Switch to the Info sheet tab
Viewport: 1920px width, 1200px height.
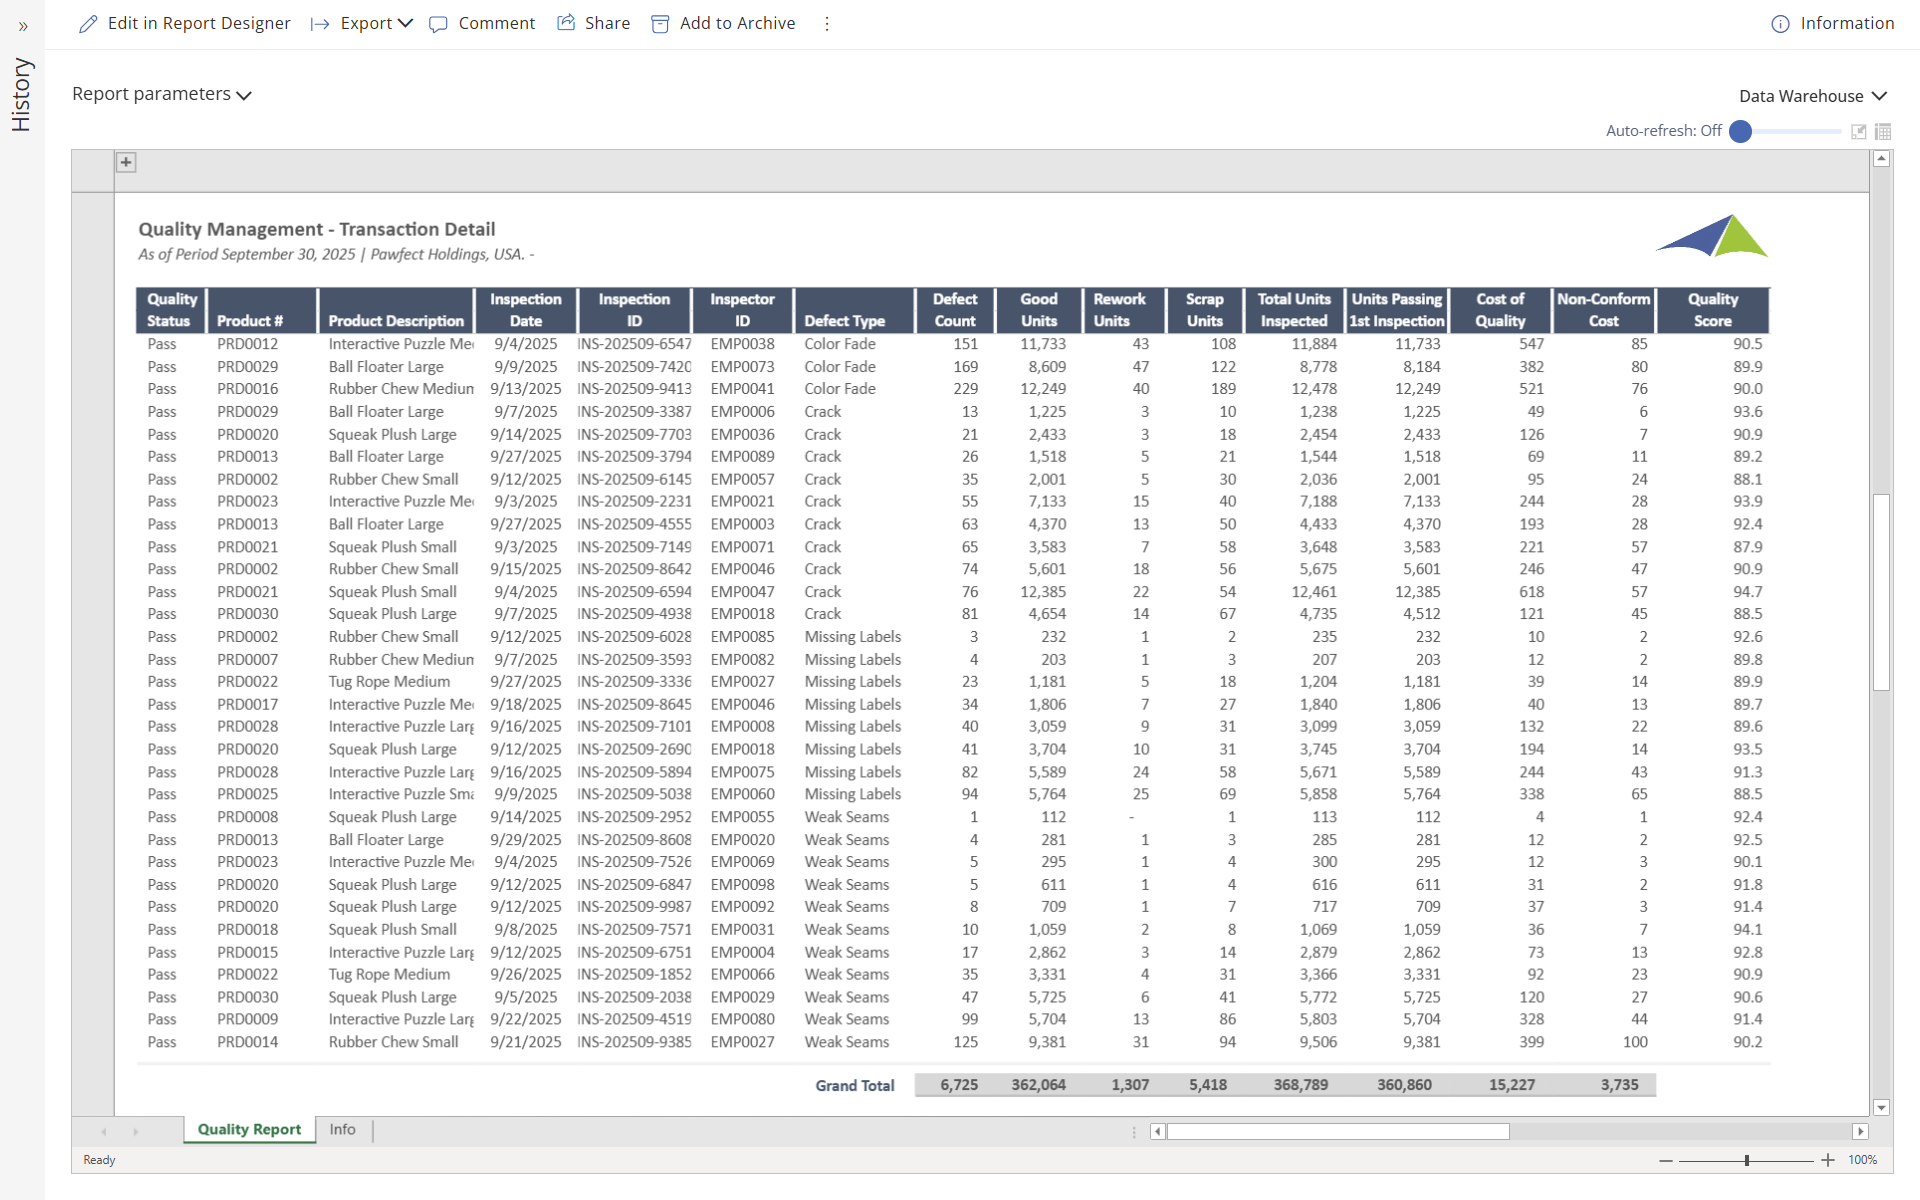click(x=342, y=1129)
